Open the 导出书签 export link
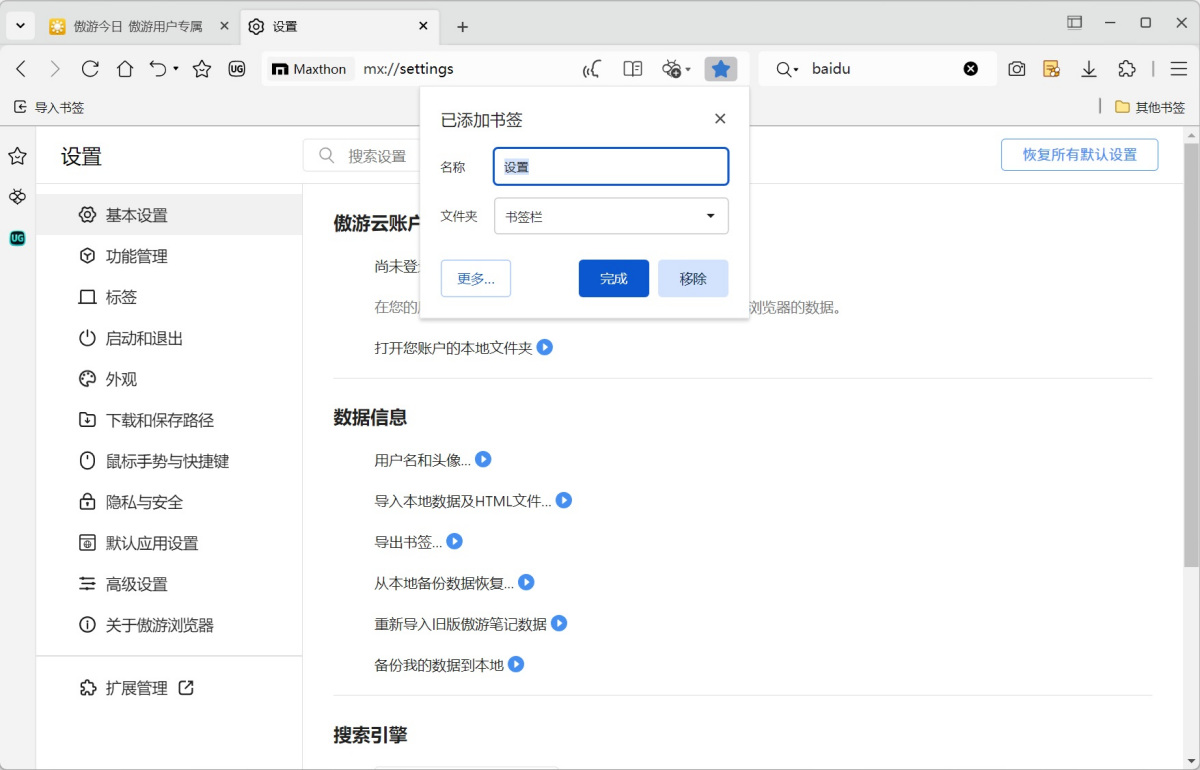This screenshot has width=1200, height=770. tap(410, 542)
